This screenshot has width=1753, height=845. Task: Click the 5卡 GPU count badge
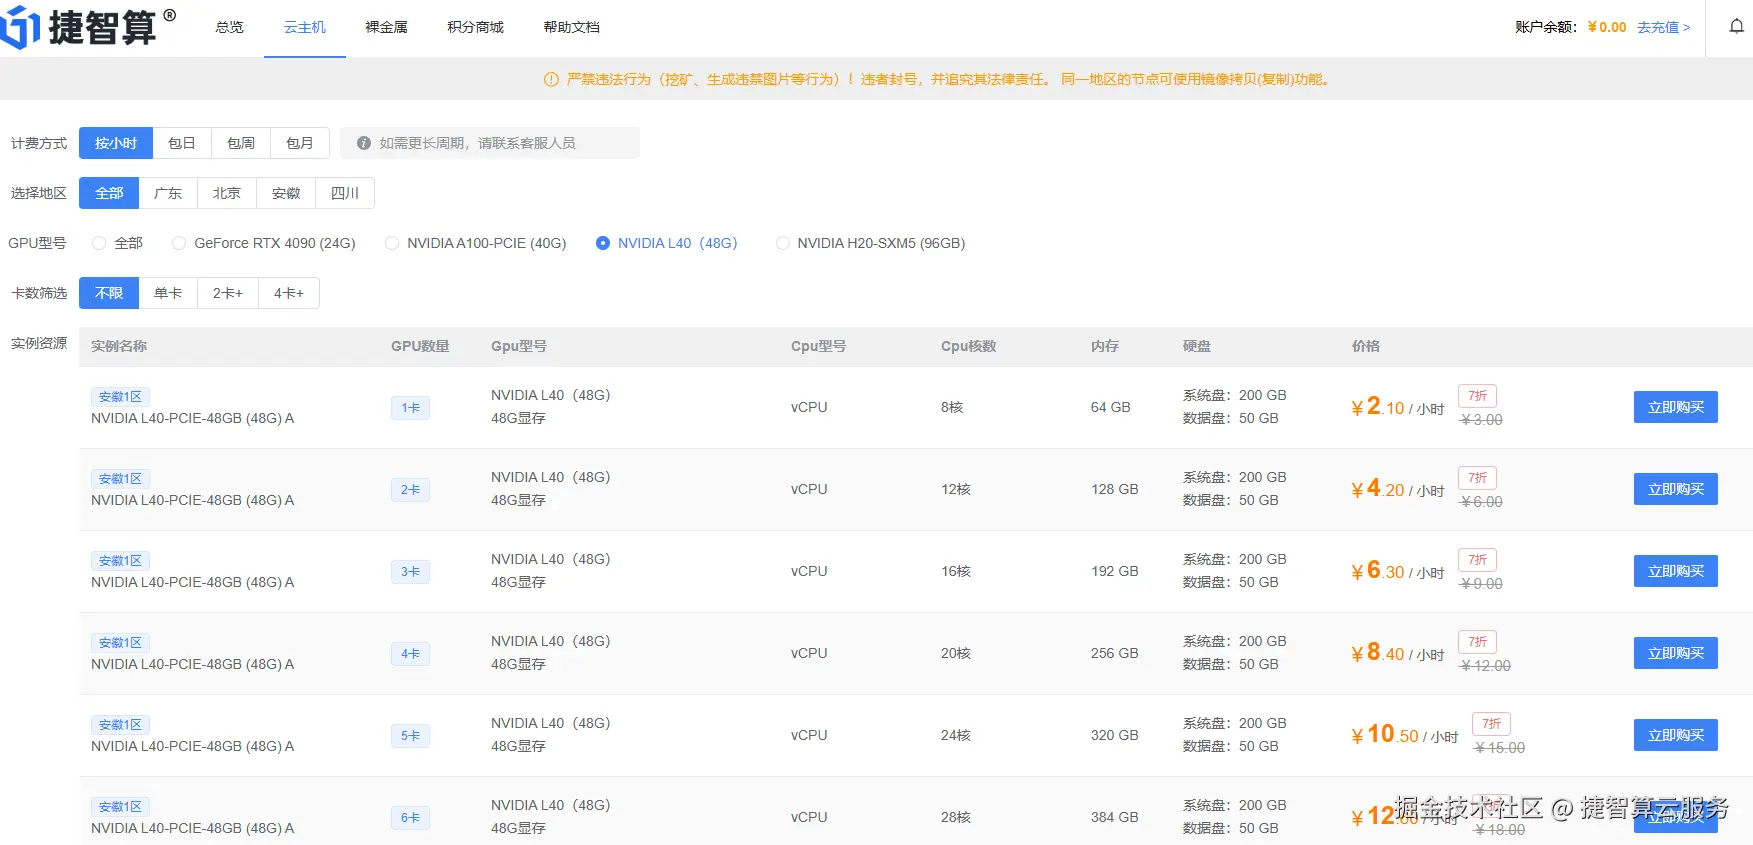410,736
